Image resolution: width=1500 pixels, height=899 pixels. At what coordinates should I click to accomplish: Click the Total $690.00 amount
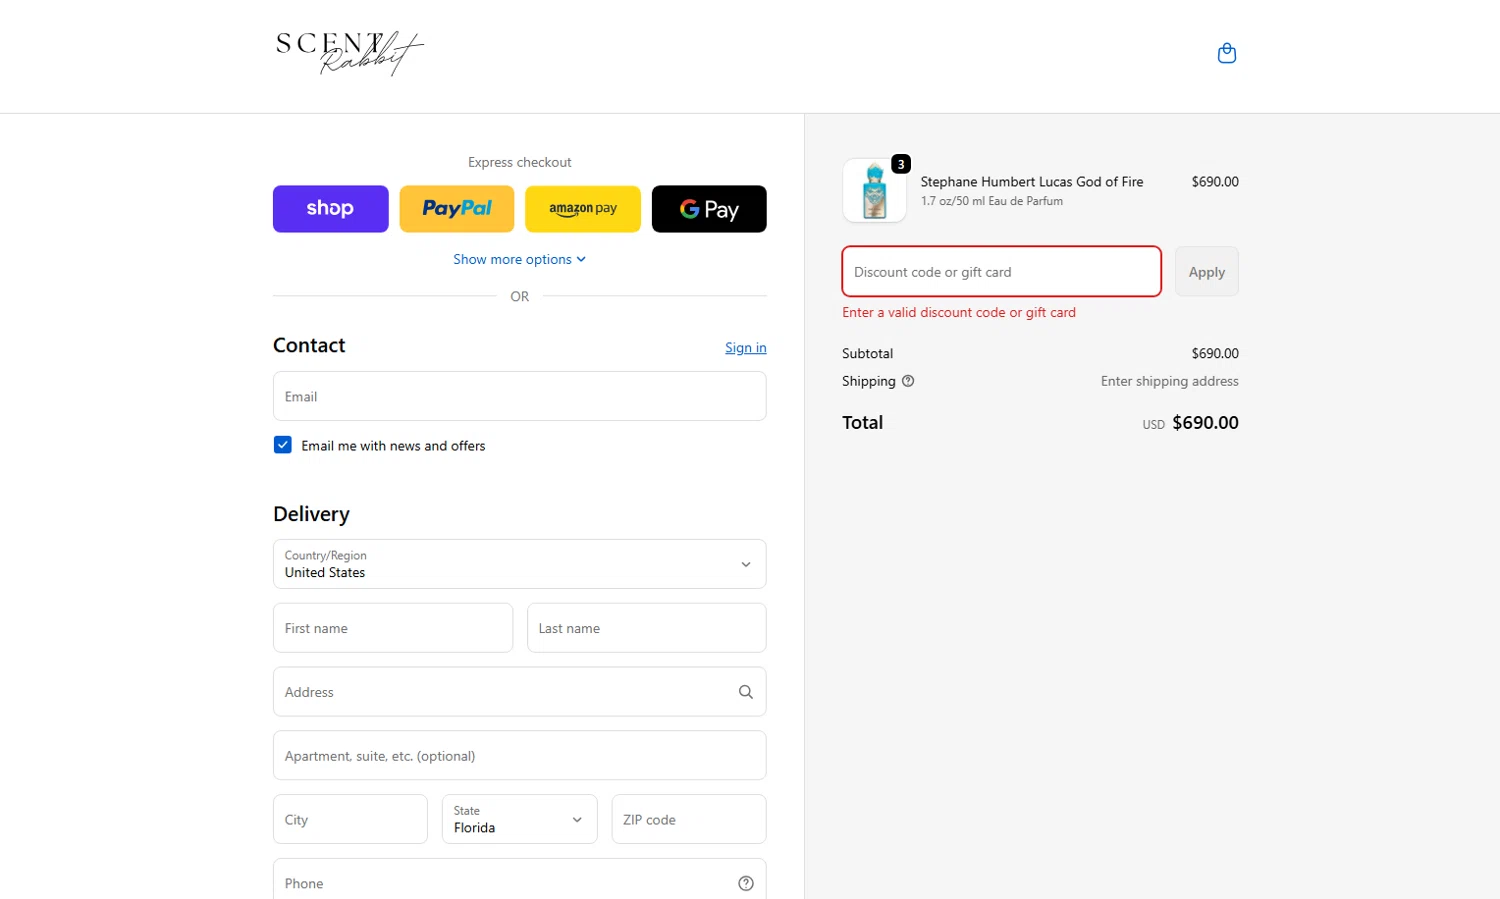[x=1205, y=423]
